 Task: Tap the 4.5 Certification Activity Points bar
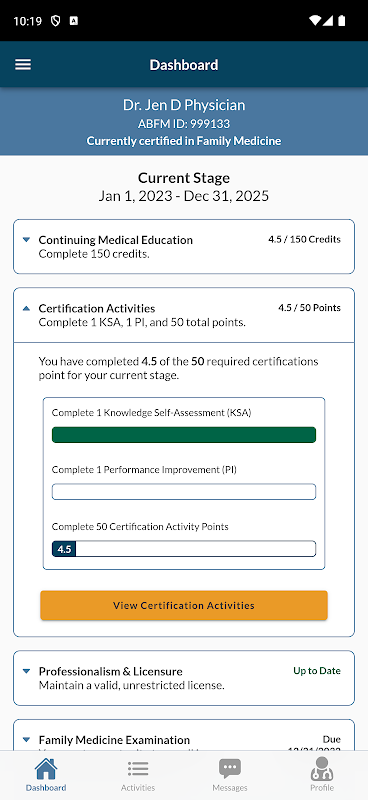pos(184,549)
